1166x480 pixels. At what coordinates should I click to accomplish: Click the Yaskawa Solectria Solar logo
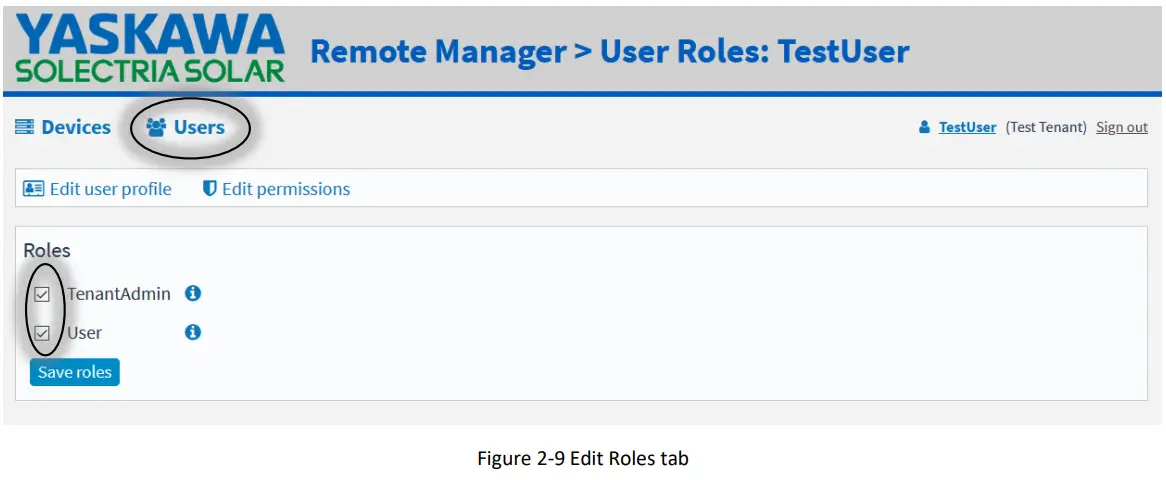pos(150,48)
